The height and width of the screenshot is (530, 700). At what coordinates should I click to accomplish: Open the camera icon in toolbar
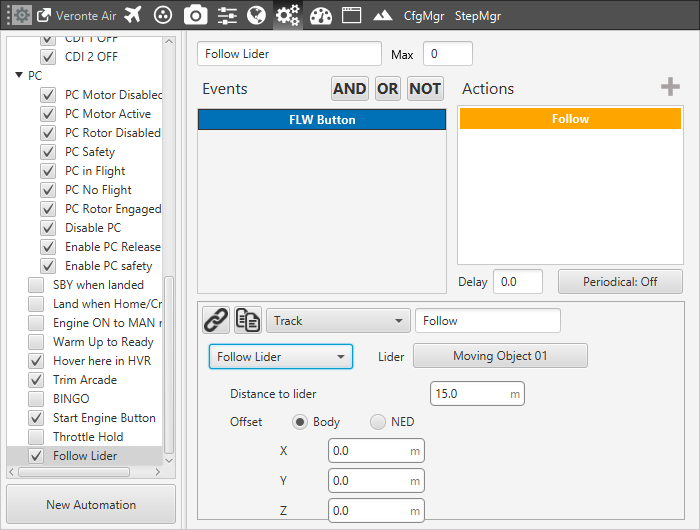tap(196, 16)
